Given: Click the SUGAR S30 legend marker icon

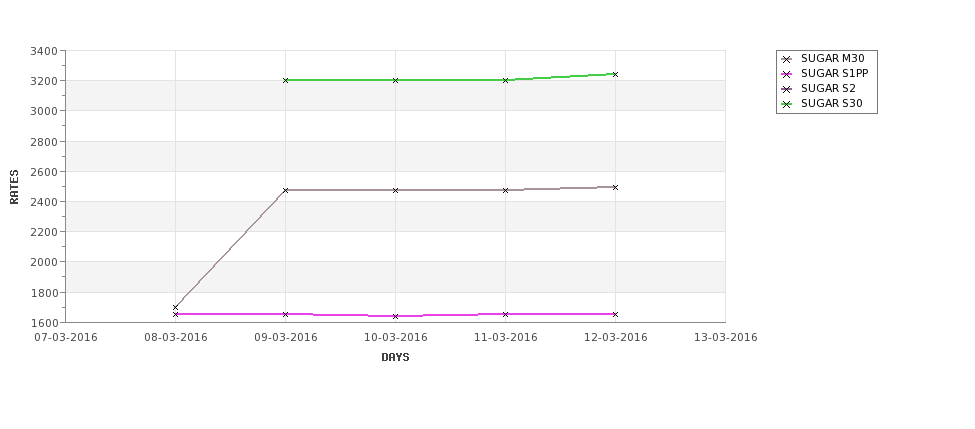Looking at the screenshot, I should [786, 104].
